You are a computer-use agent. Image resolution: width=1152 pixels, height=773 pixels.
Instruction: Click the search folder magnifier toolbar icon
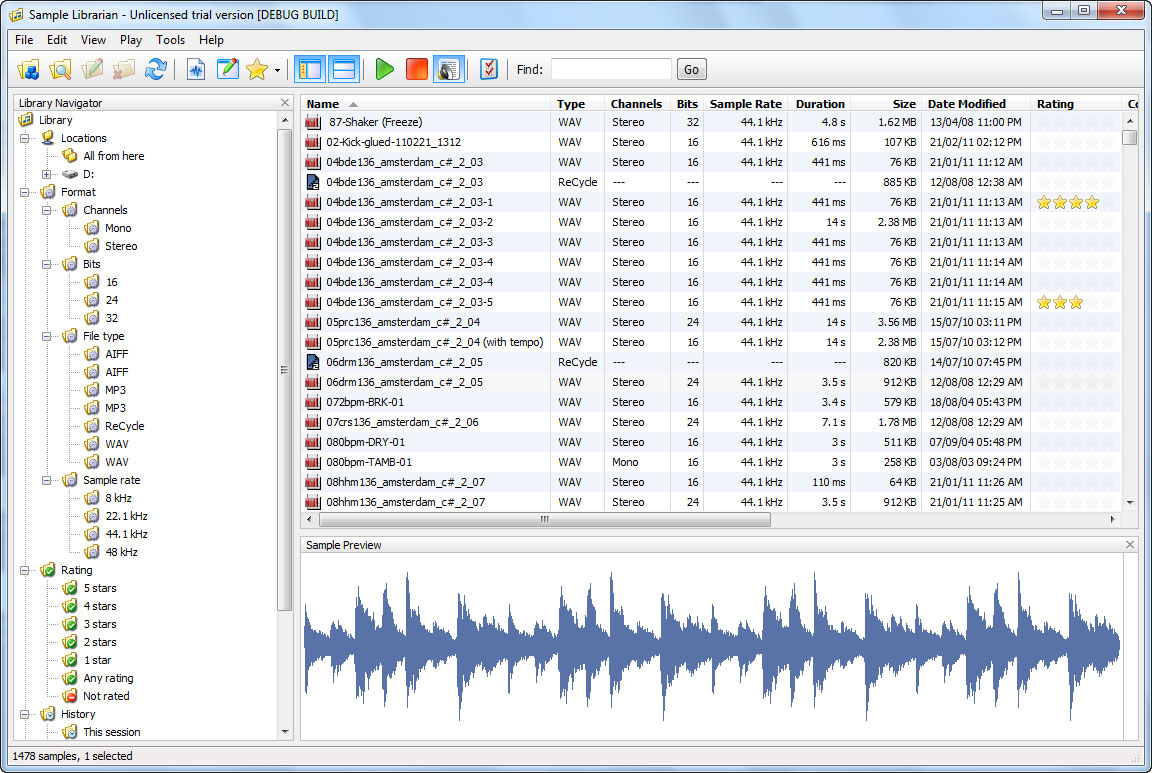60,70
